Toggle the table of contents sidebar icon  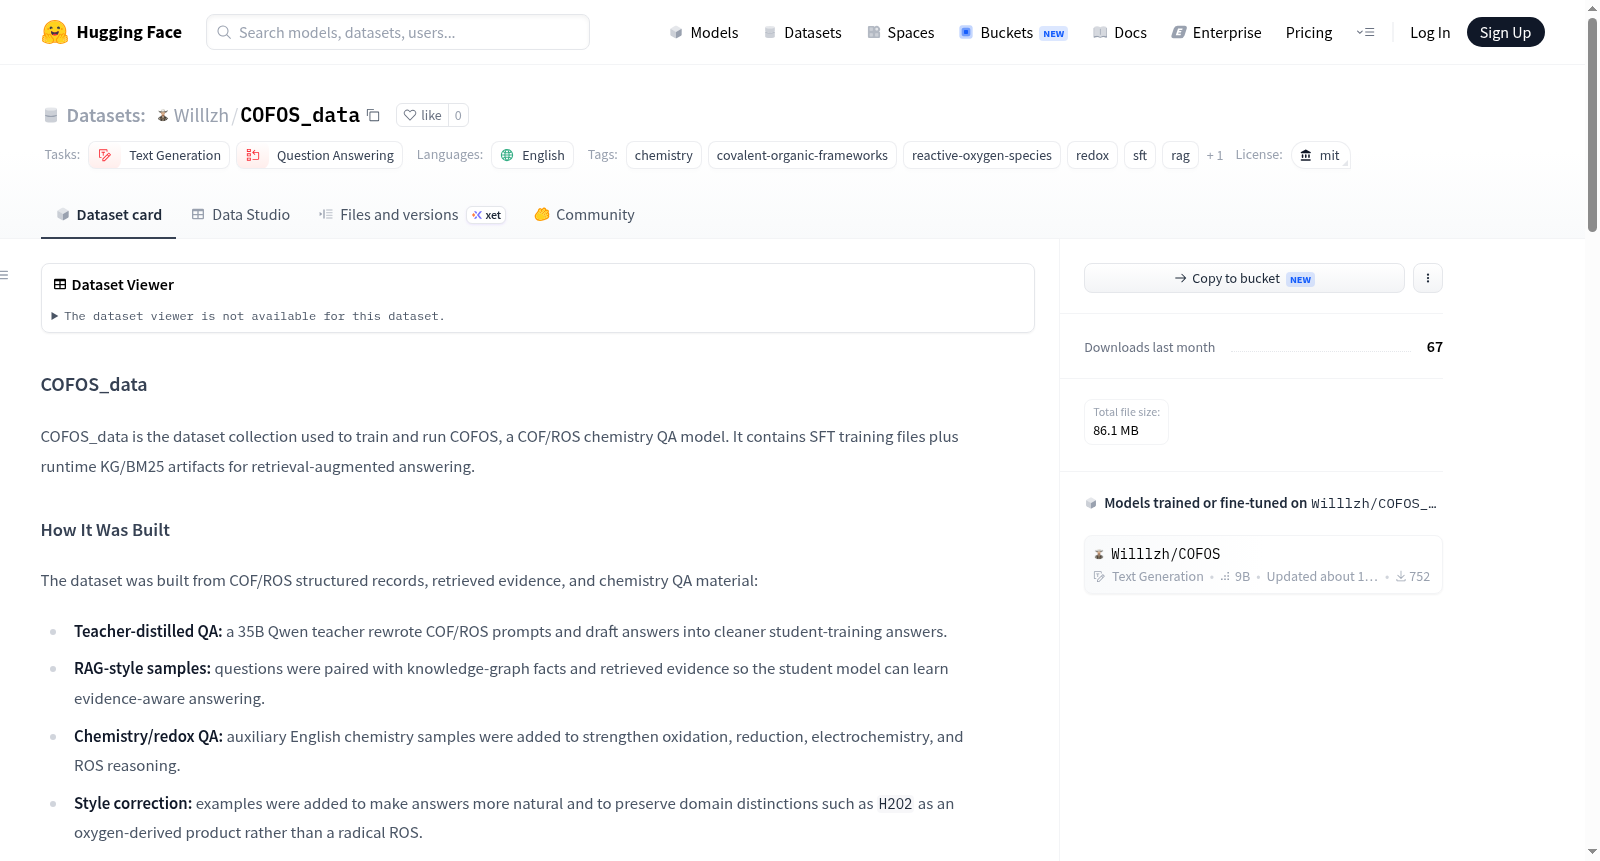click(x=5, y=275)
